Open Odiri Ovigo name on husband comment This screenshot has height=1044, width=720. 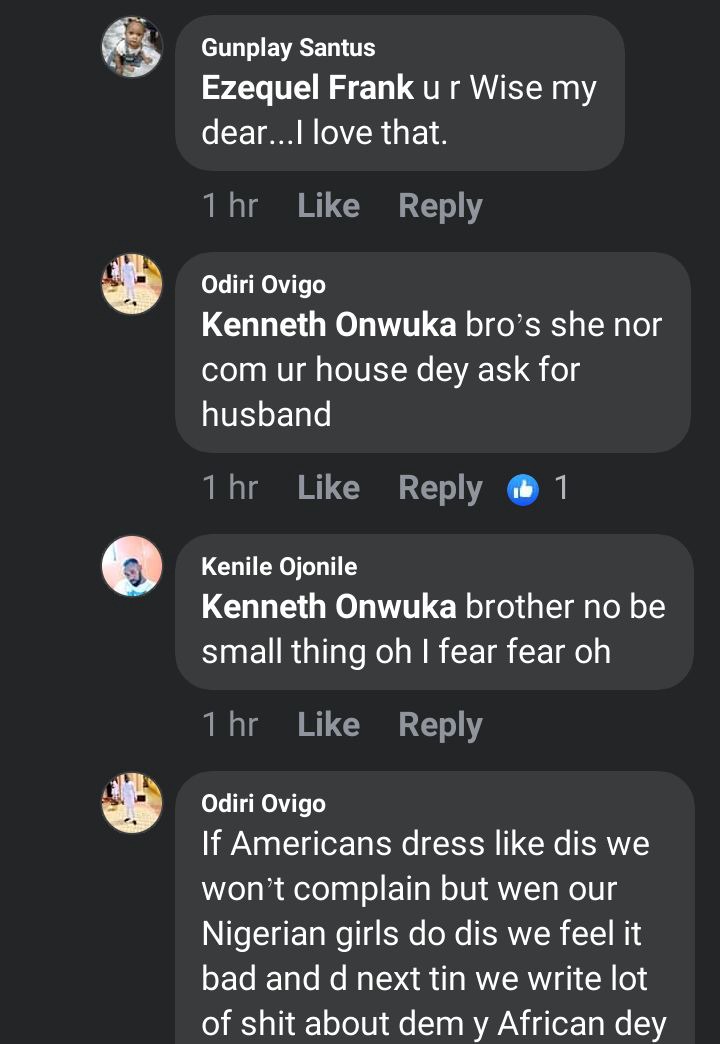tap(263, 285)
